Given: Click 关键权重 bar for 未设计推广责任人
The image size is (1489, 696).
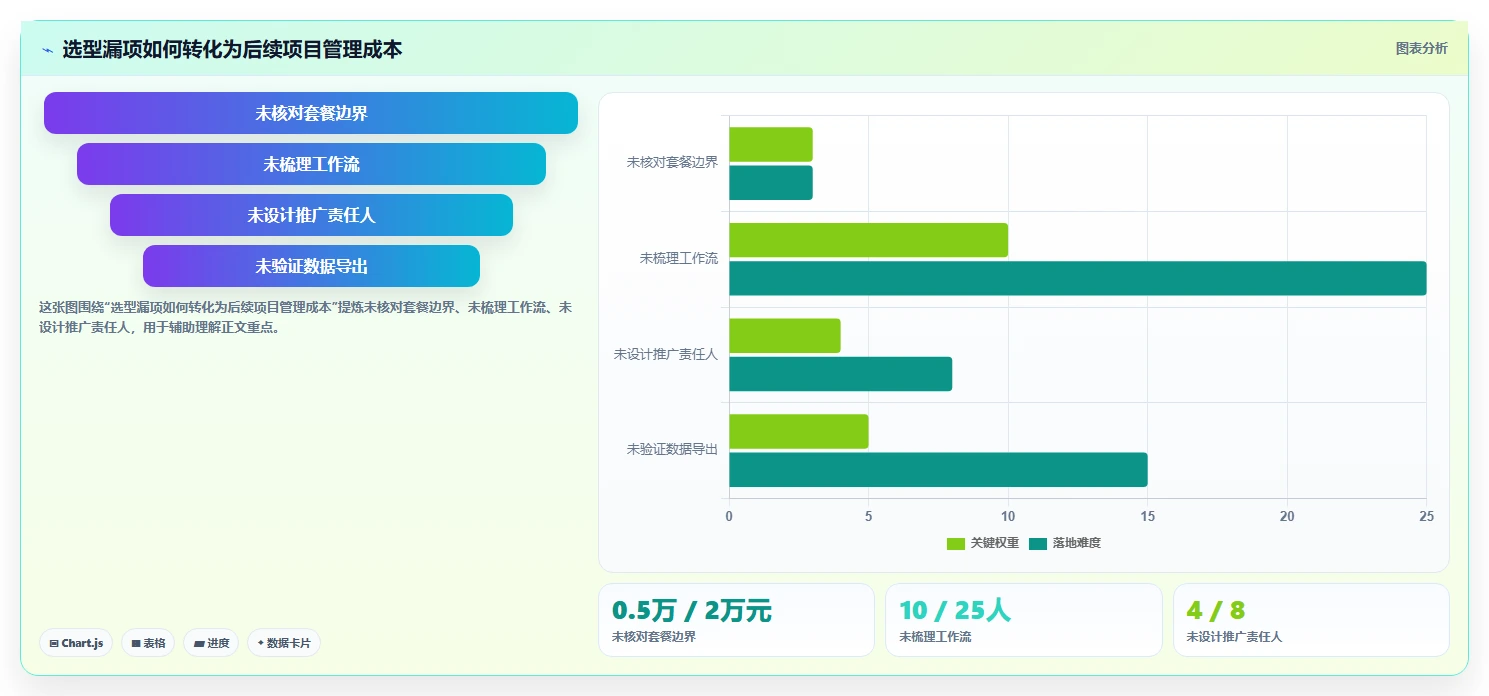Looking at the screenshot, I should pos(785,336).
